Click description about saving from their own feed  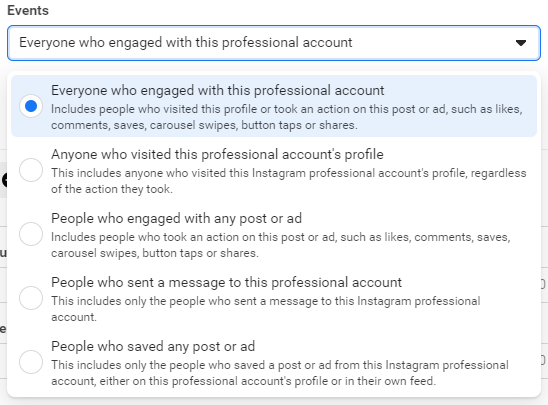(x=280, y=373)
